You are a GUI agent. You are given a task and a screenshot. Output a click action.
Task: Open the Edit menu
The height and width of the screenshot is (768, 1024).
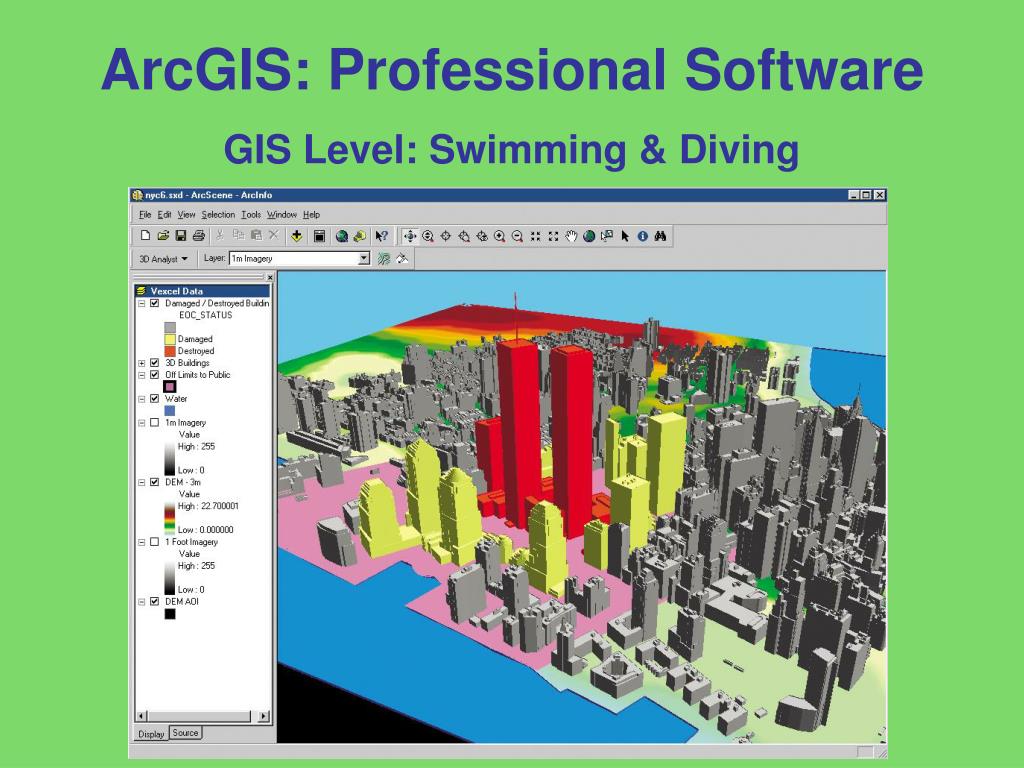tap(165, 214)
